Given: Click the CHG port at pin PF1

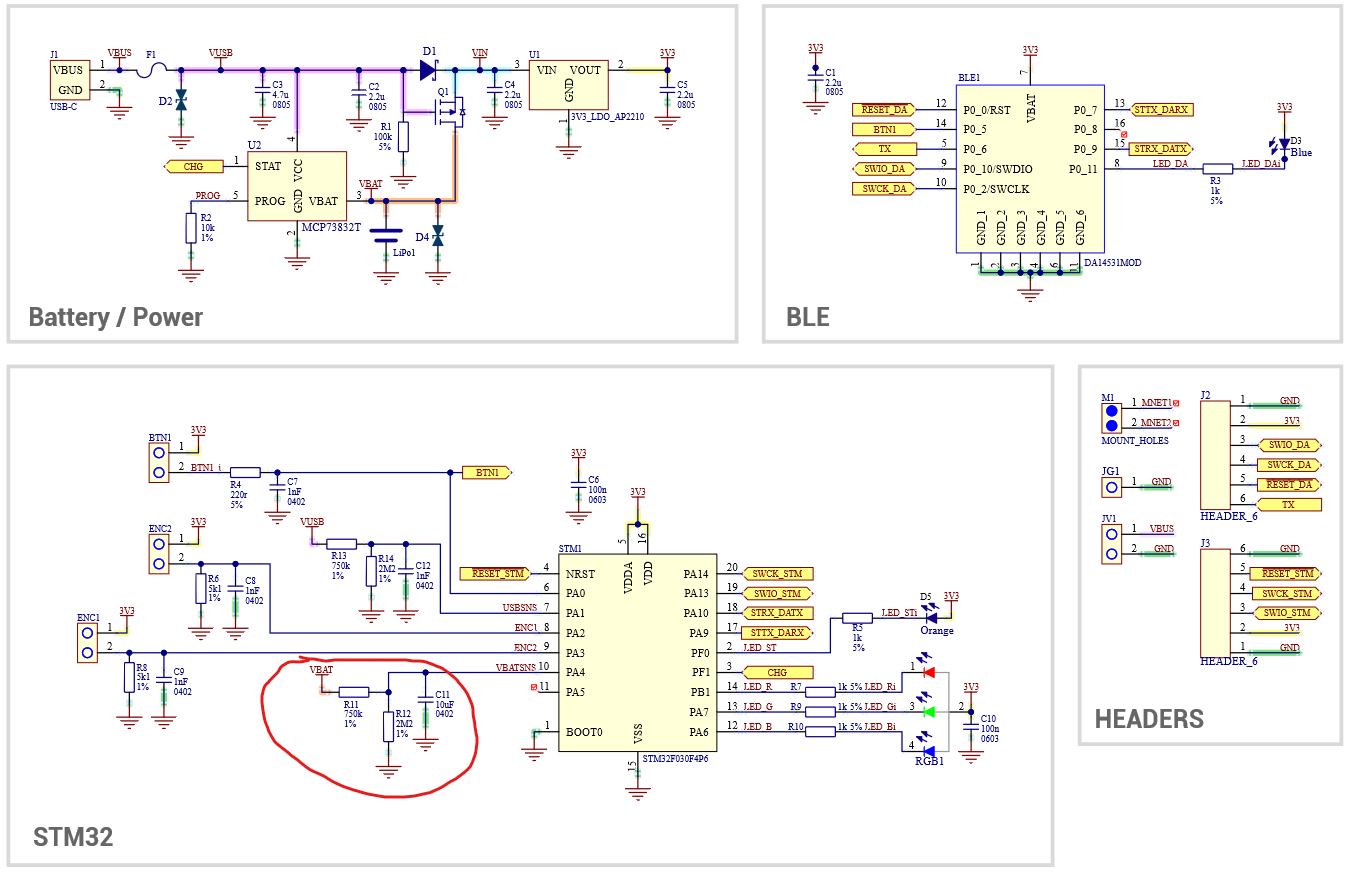Looking at the screenshot, I should click(776, 672).
